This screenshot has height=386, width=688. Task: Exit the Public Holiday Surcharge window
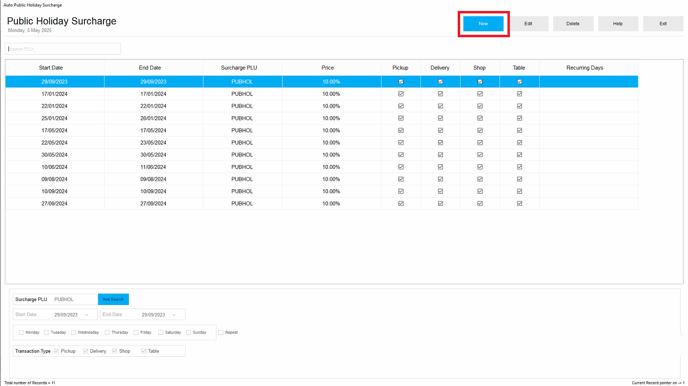coord(663,24)
